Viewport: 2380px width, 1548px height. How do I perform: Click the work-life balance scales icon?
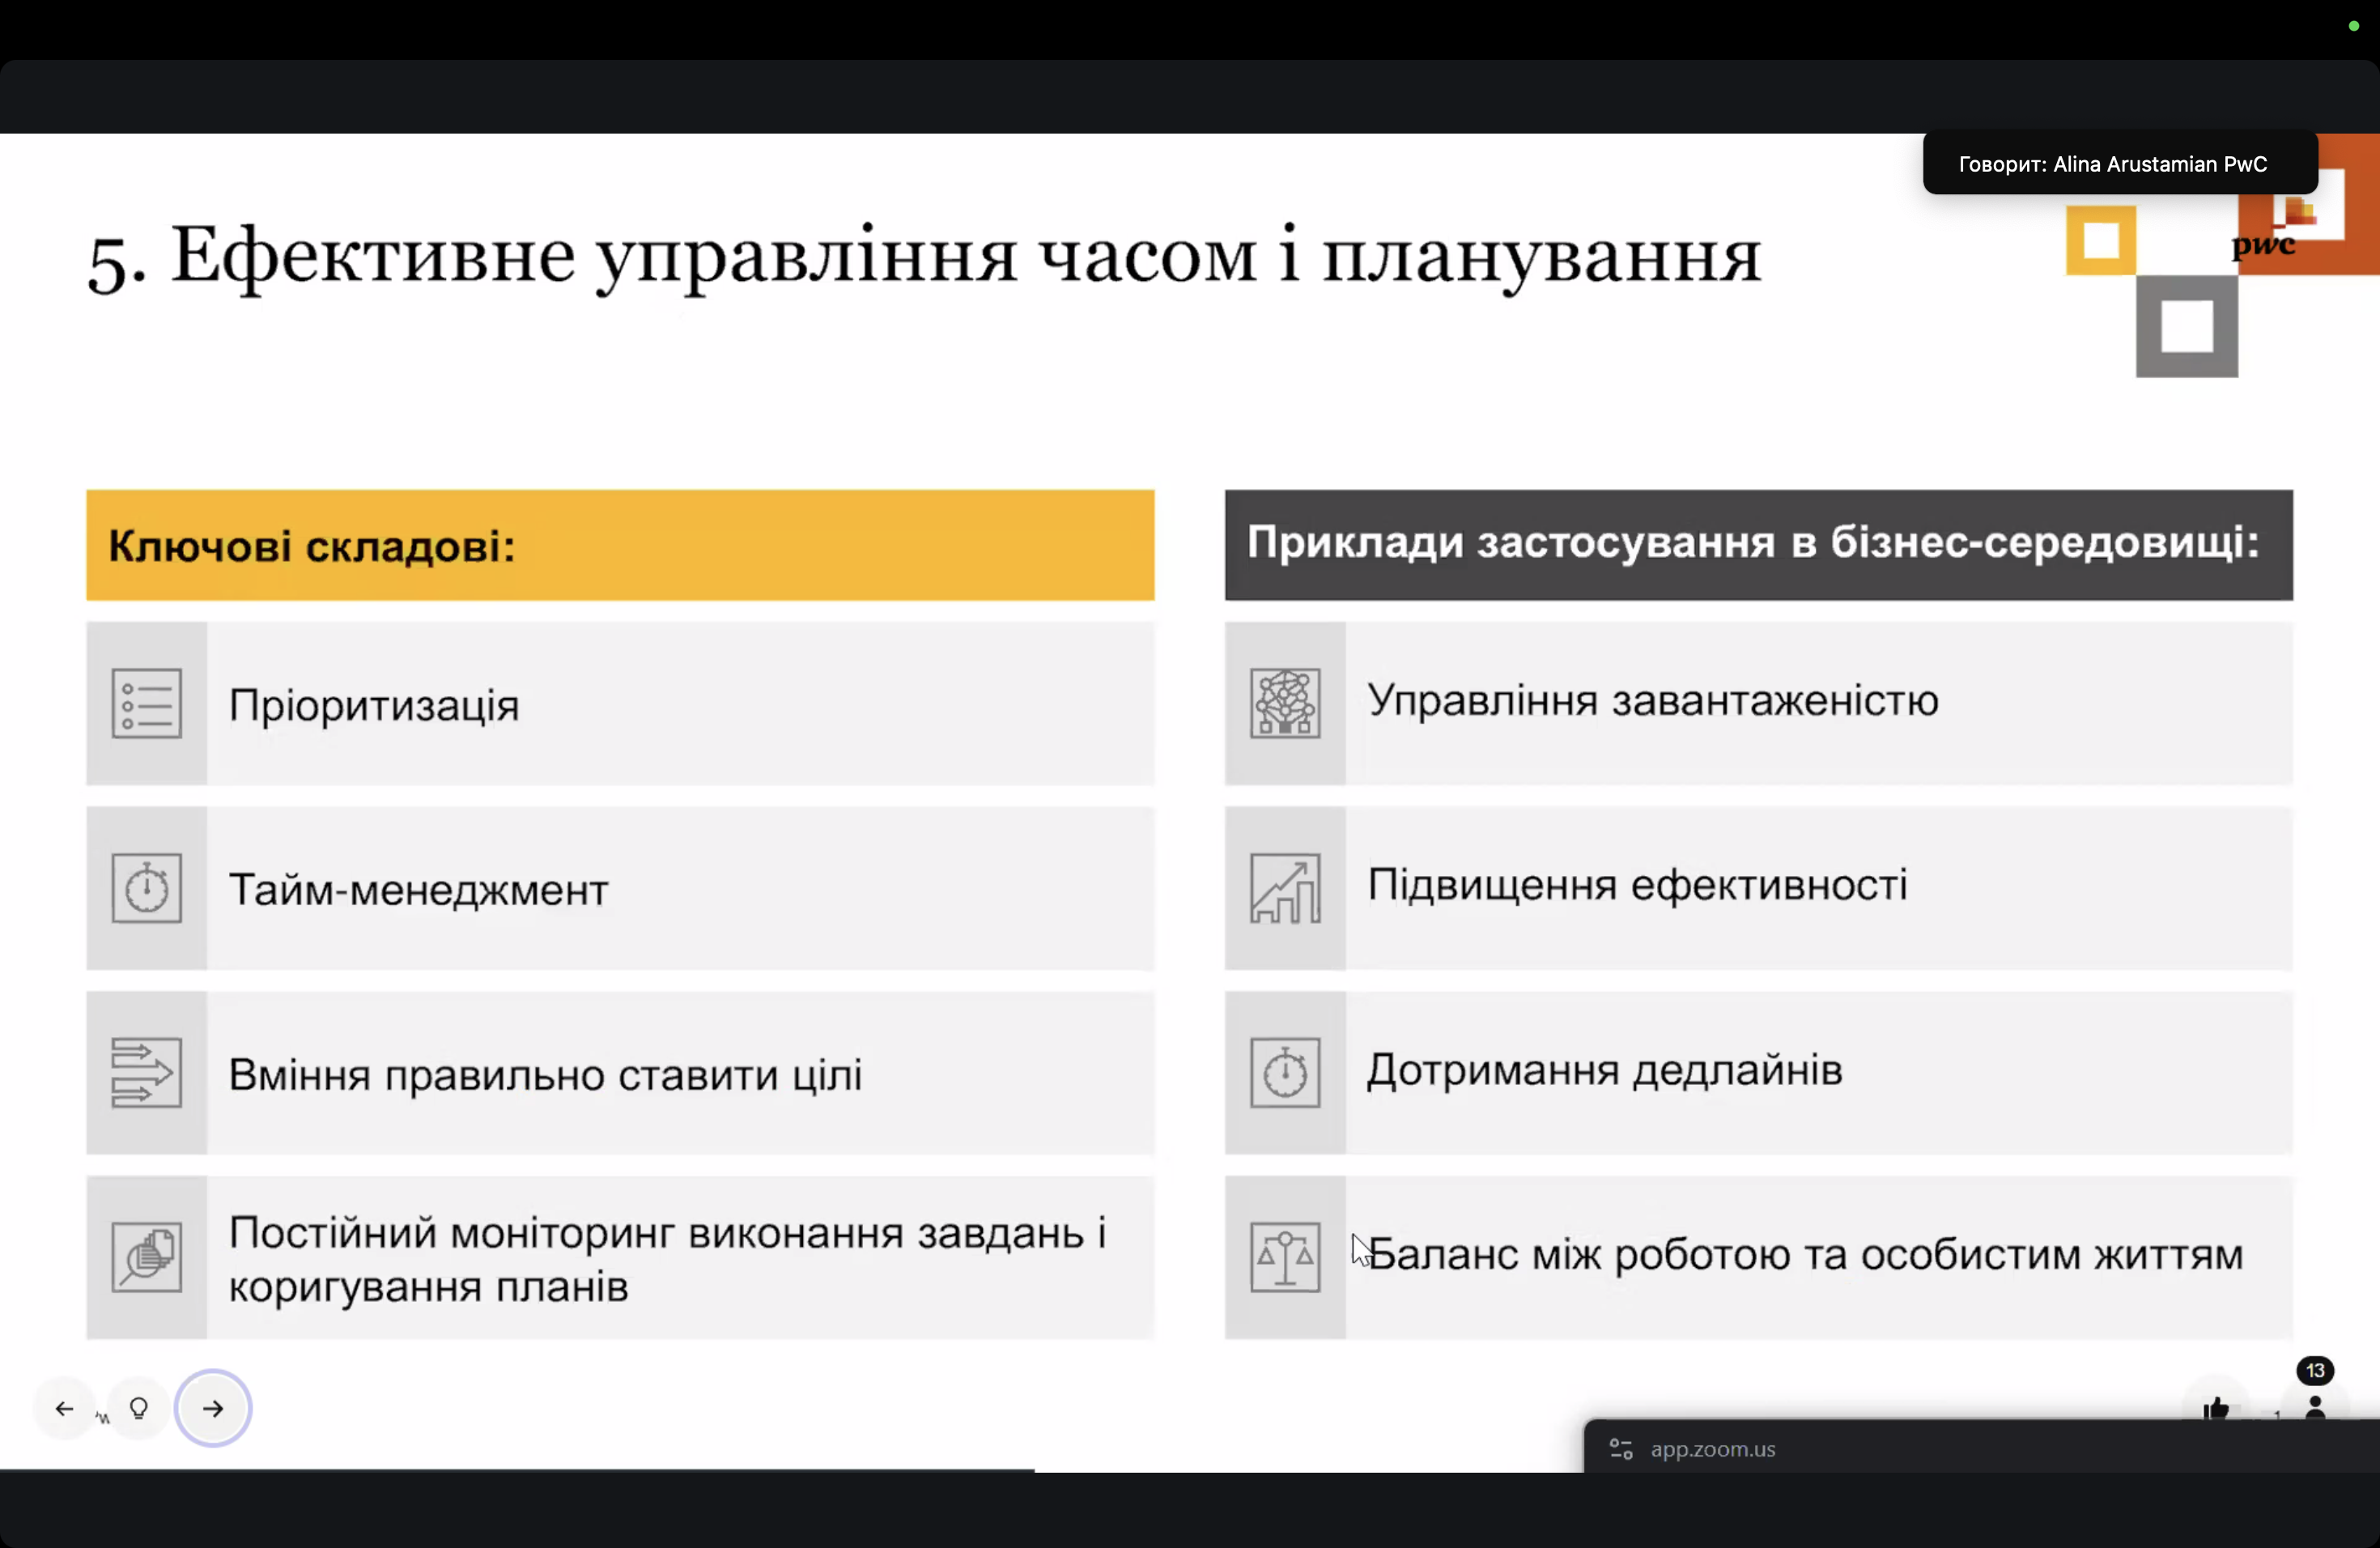click(1285, 1257)
